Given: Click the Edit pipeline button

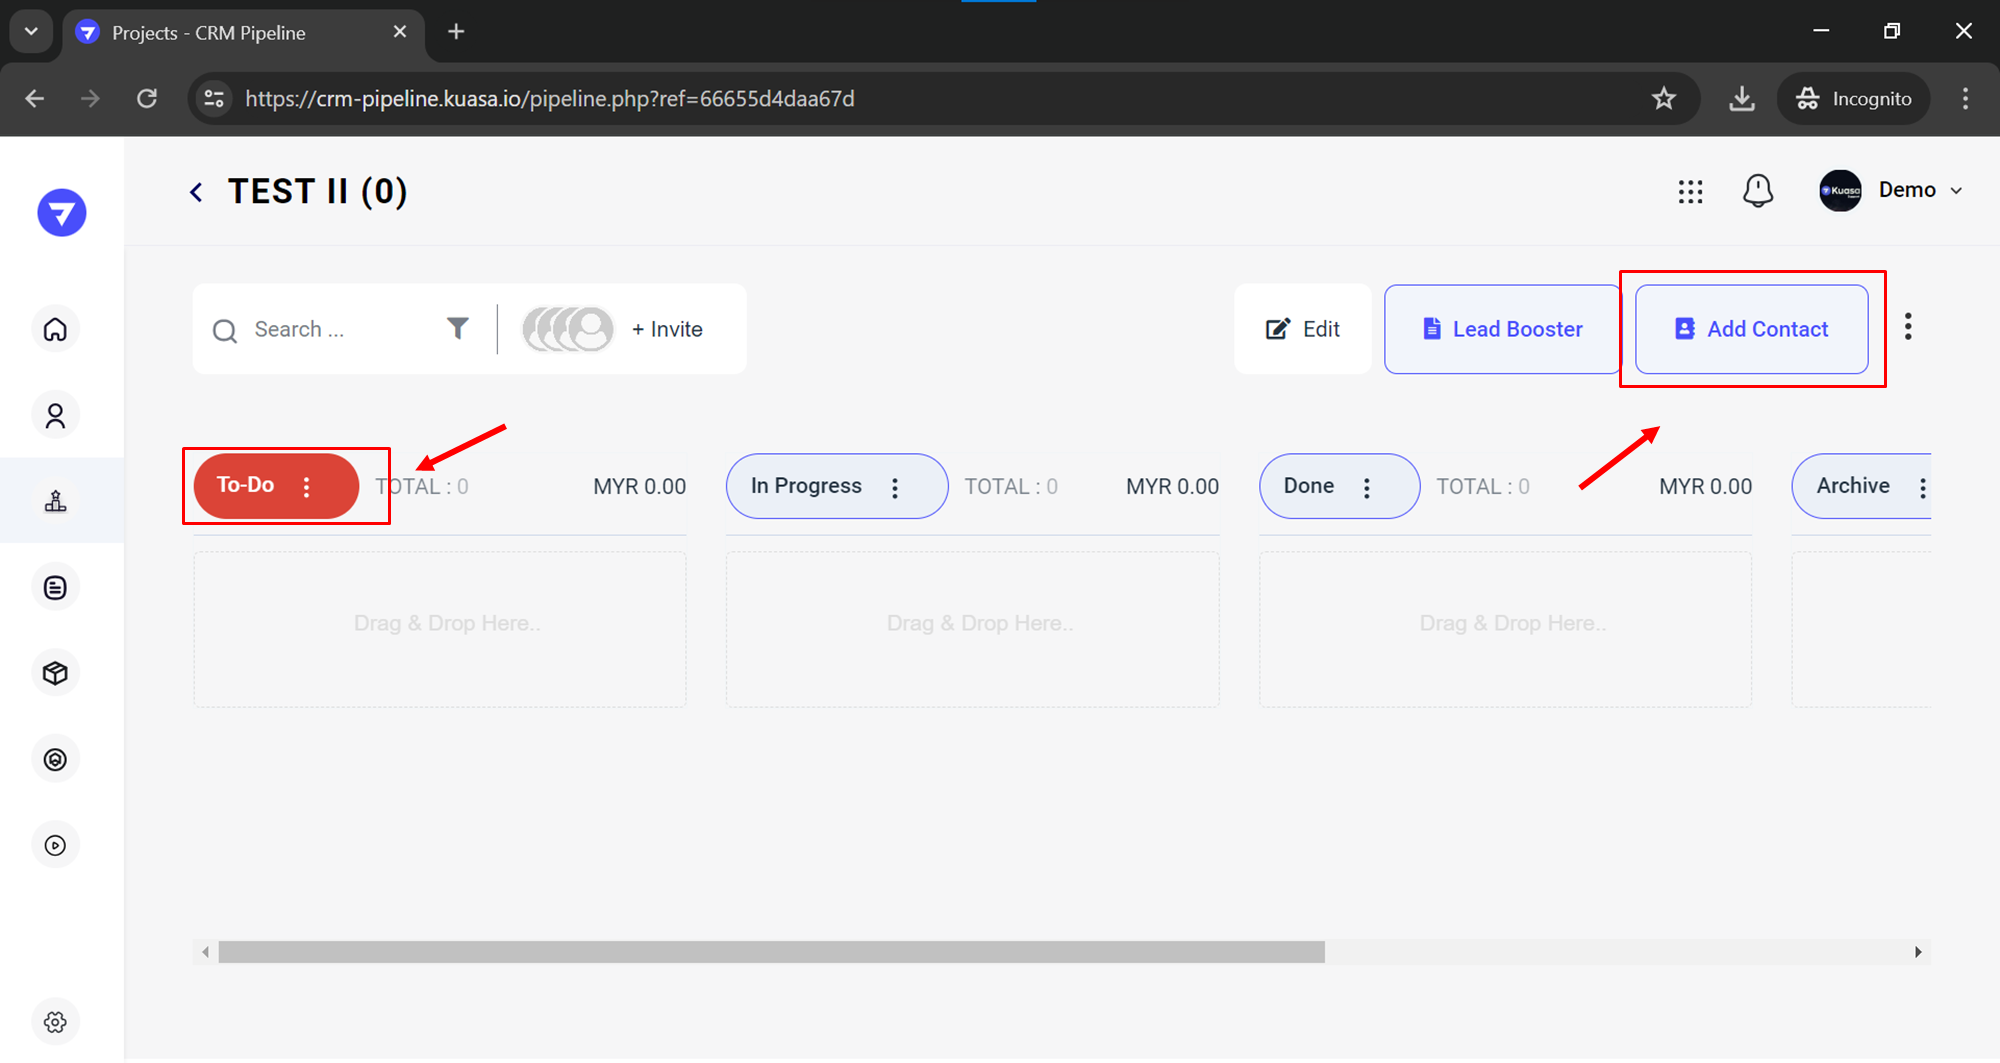Looking at the screenshot, I should tap(1303, 329).
